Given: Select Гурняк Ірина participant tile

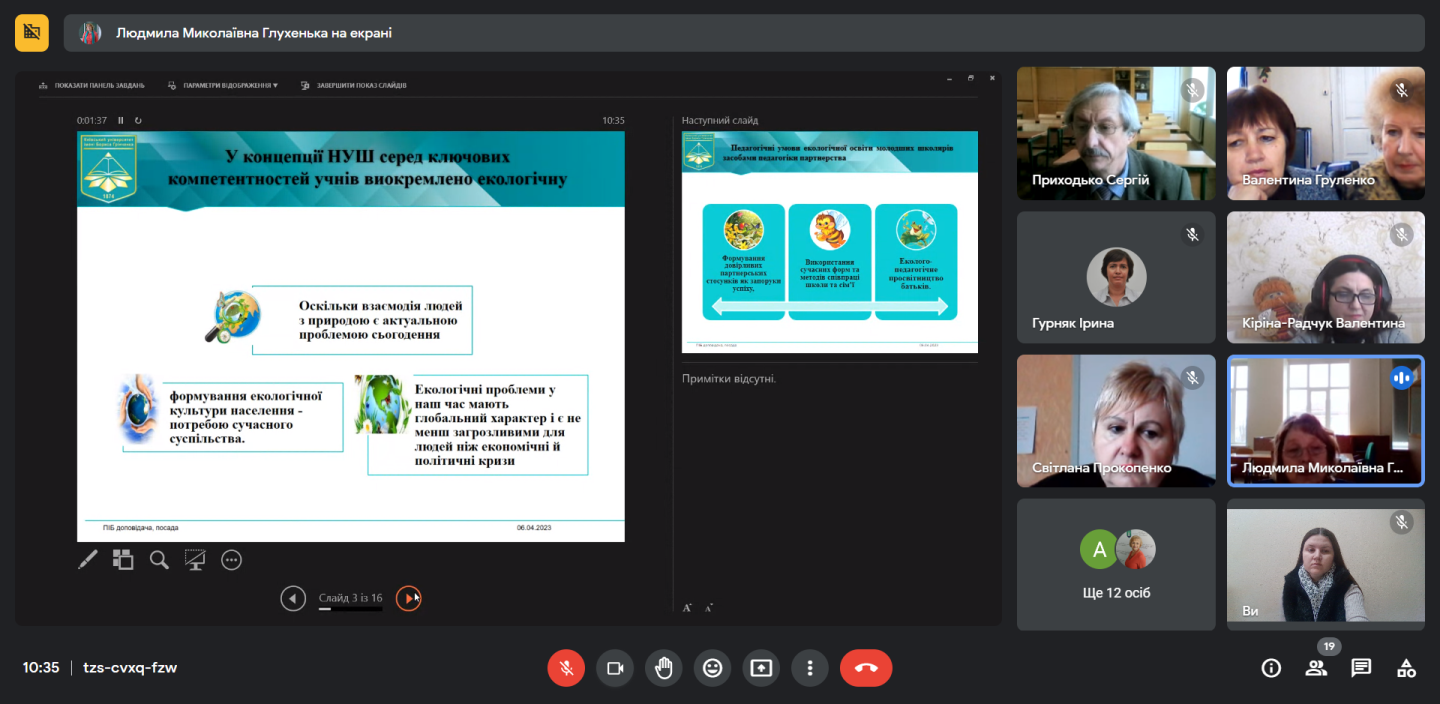Looking at the screenshot, I should [x=1116, y=277].
